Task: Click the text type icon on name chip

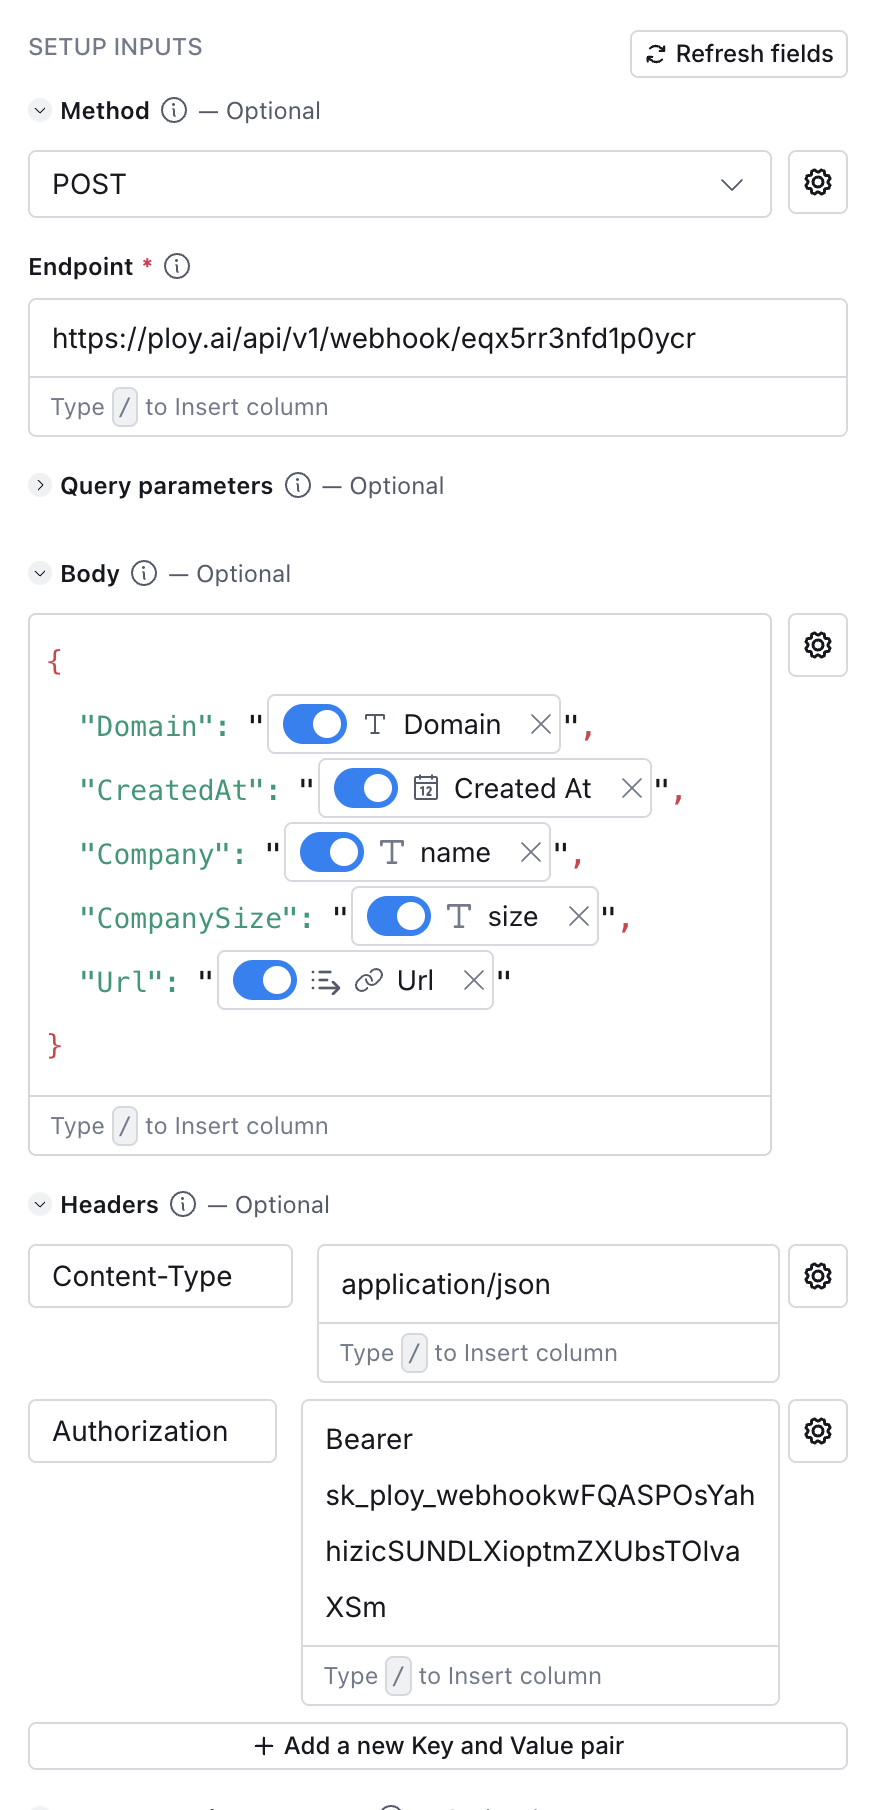Action: pos(392,852)
